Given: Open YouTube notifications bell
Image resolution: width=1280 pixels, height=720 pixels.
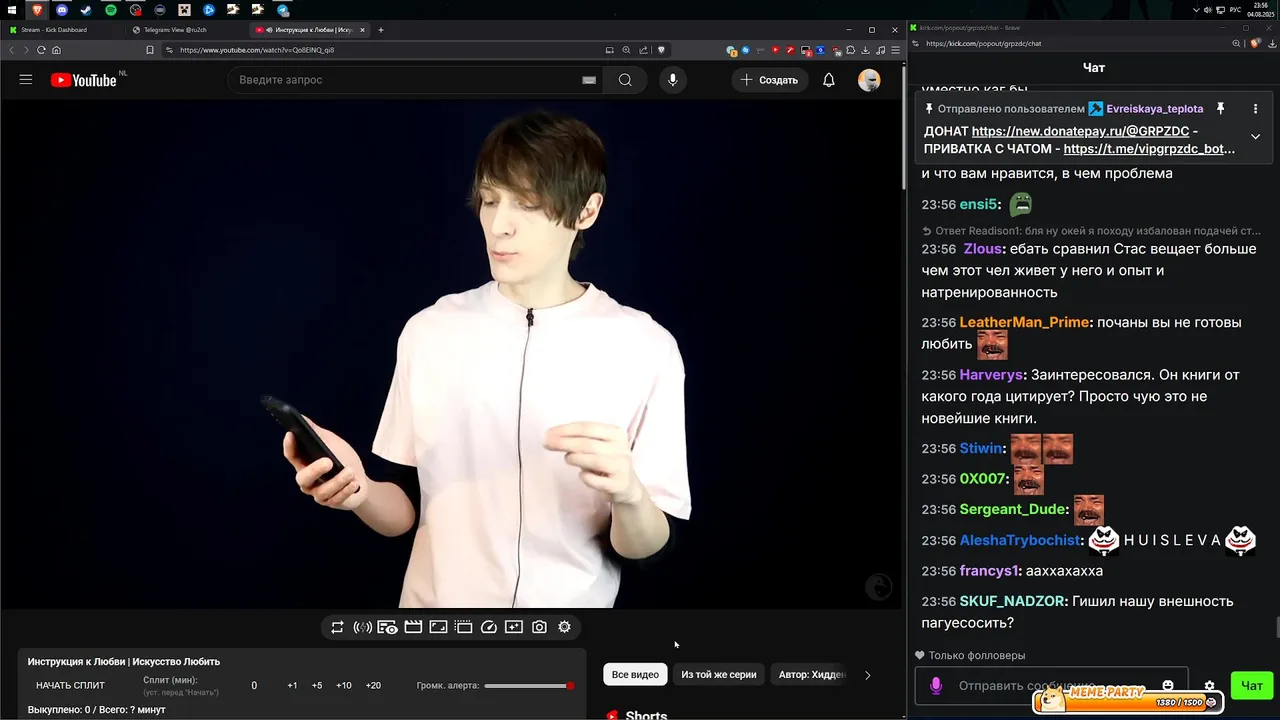Looking at the screenshot, I should (x=828, y=80).
